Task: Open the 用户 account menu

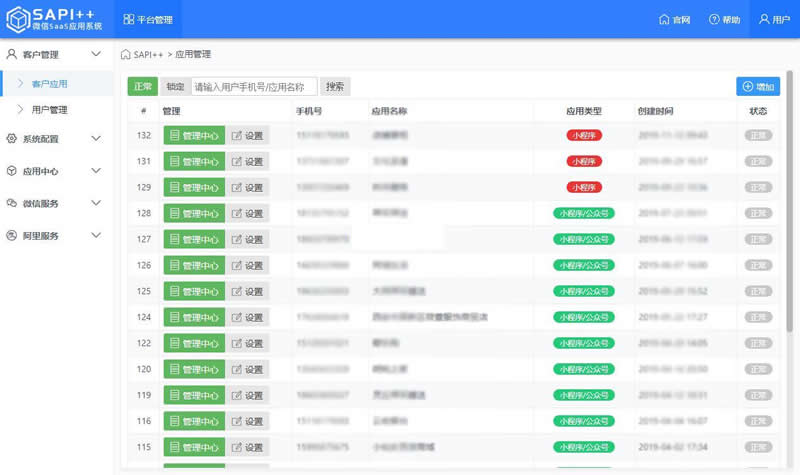Action: point(774,19)
